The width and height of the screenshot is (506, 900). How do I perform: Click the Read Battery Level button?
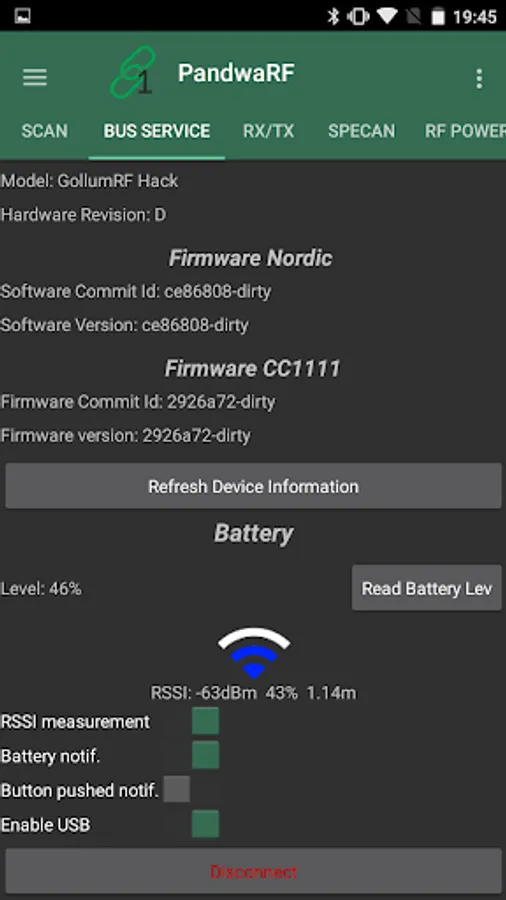427,588
